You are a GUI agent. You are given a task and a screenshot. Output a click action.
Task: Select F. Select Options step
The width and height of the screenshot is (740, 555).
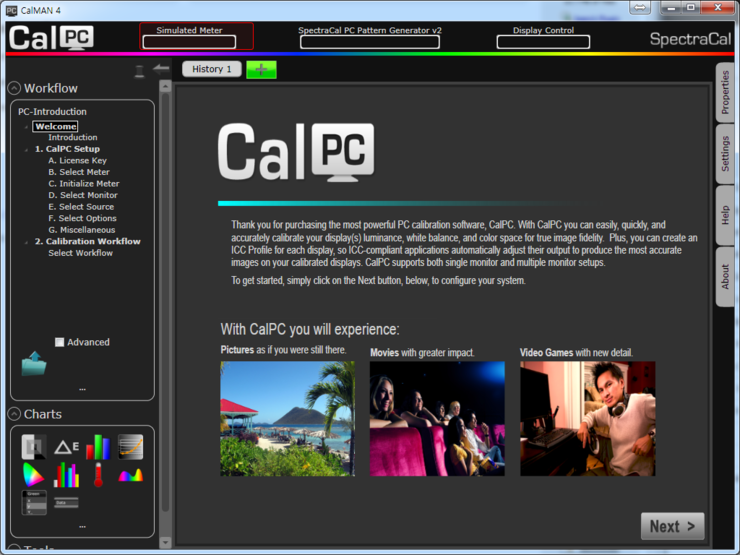click(x=82, y=218)
